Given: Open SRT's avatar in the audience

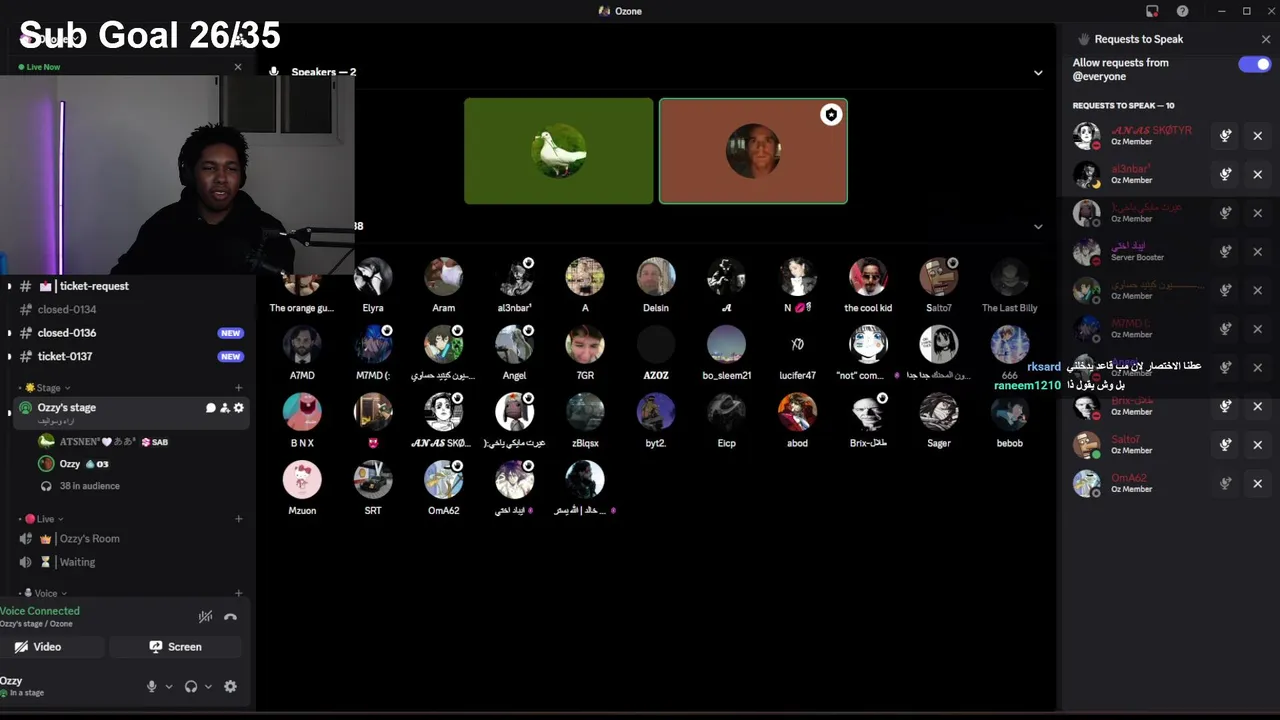Looking at the screenshot, I should tap(373, 480).
